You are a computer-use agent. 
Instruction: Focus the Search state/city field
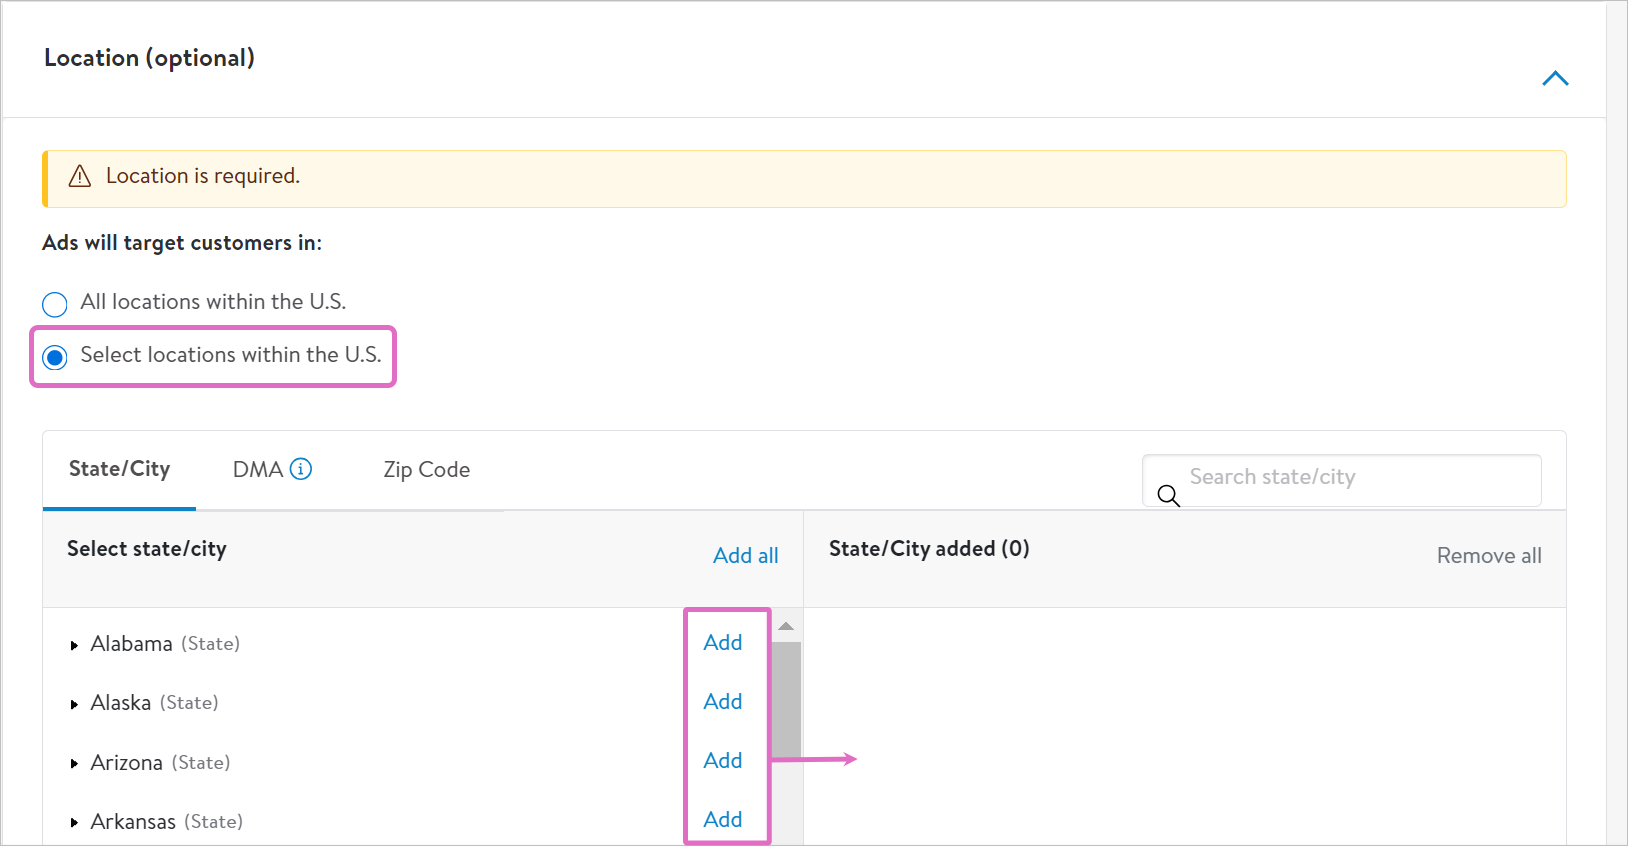pyautogui.click(x=1355, y=478)
